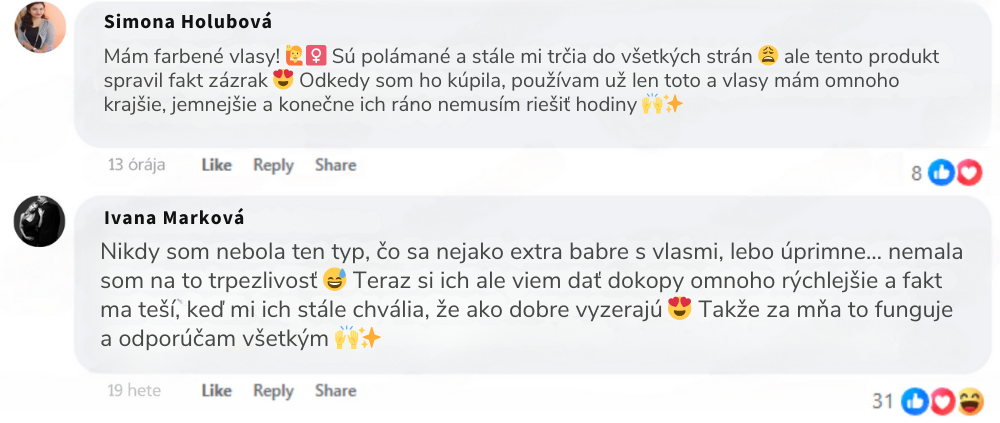Like Ivana Marková's comment

pyautogui.click(x=216, y=391)
